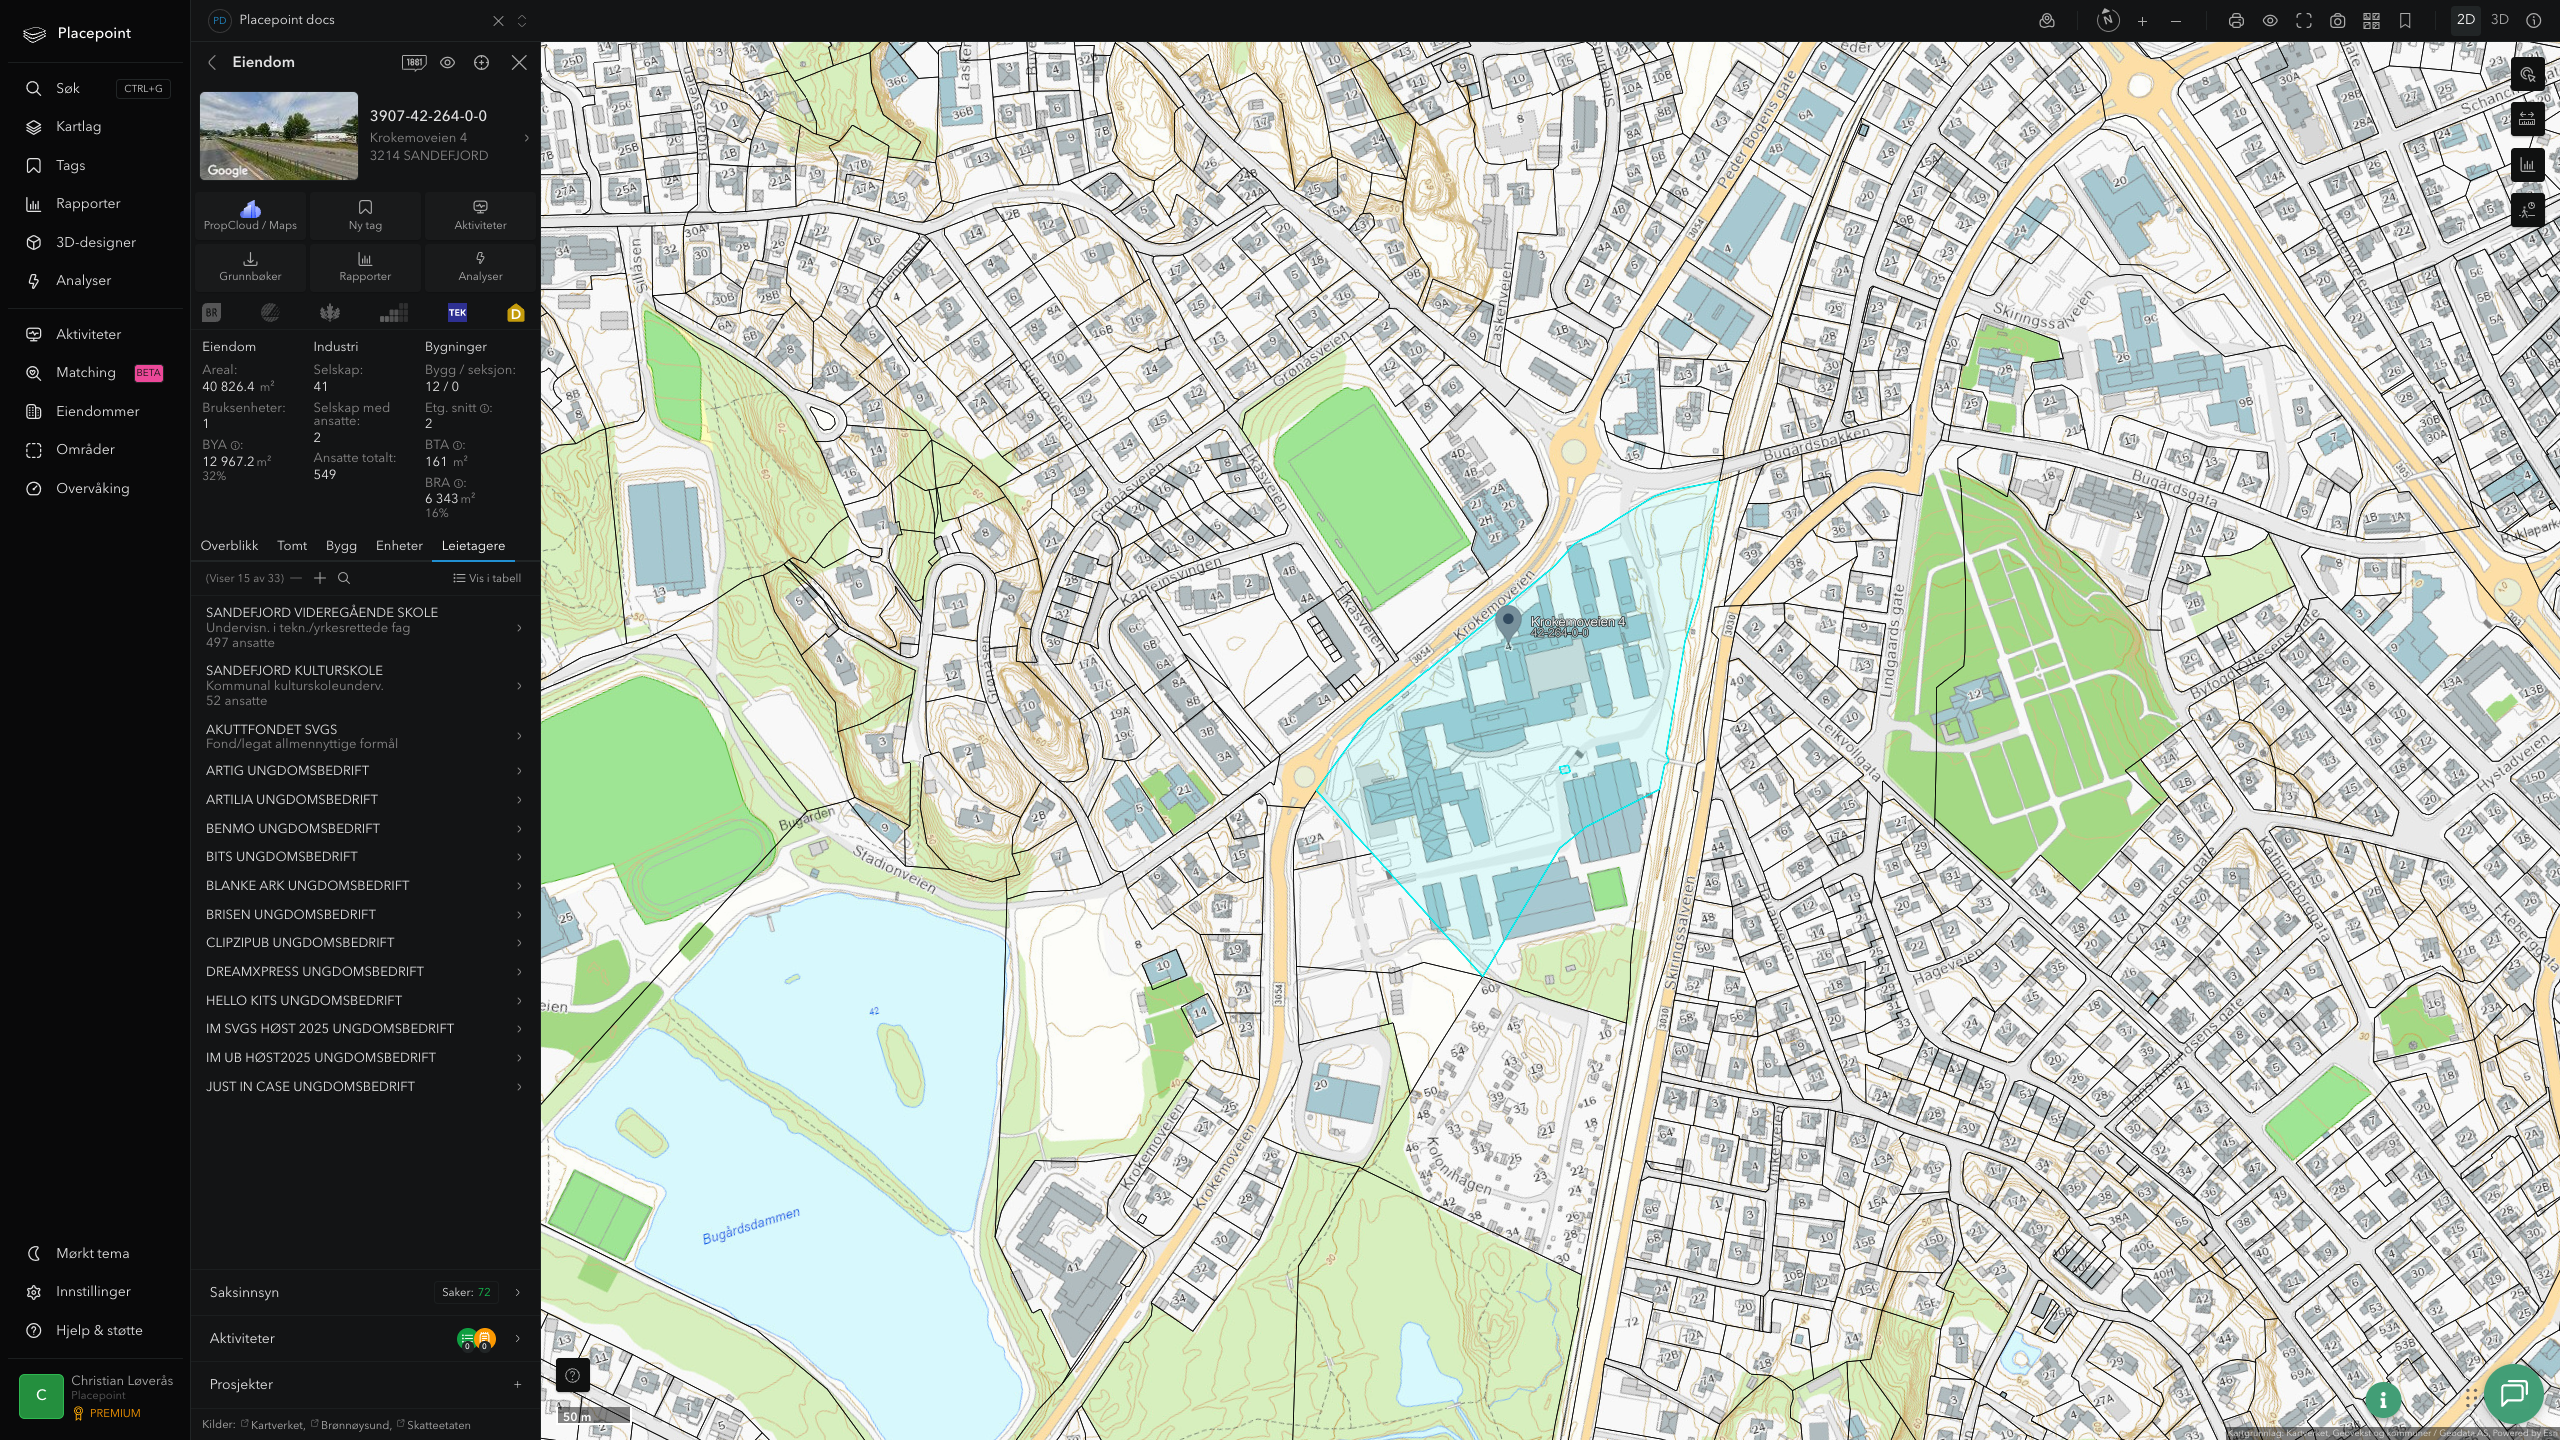Open Matching in the sidebar

86,373
